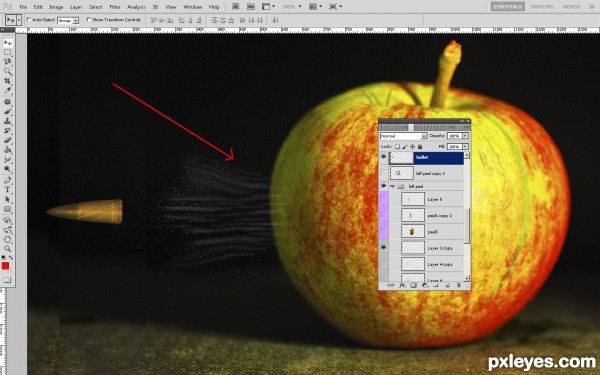The width and height of the screenshot is (600, 375).
Task: Switch to the Essentials workspace
Action: pos(507,7)
